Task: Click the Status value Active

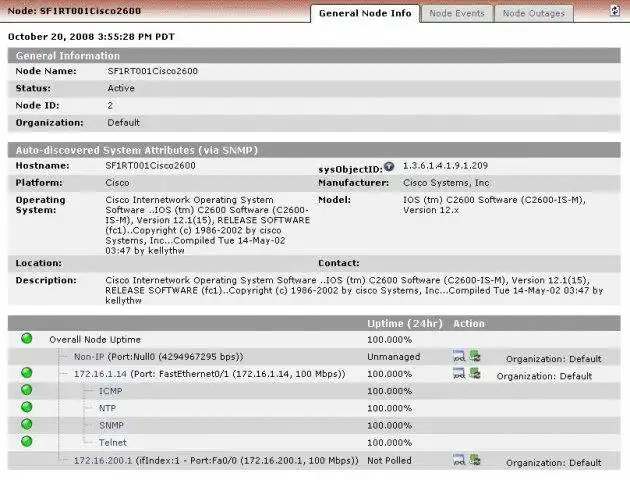Action: [121, 88]
